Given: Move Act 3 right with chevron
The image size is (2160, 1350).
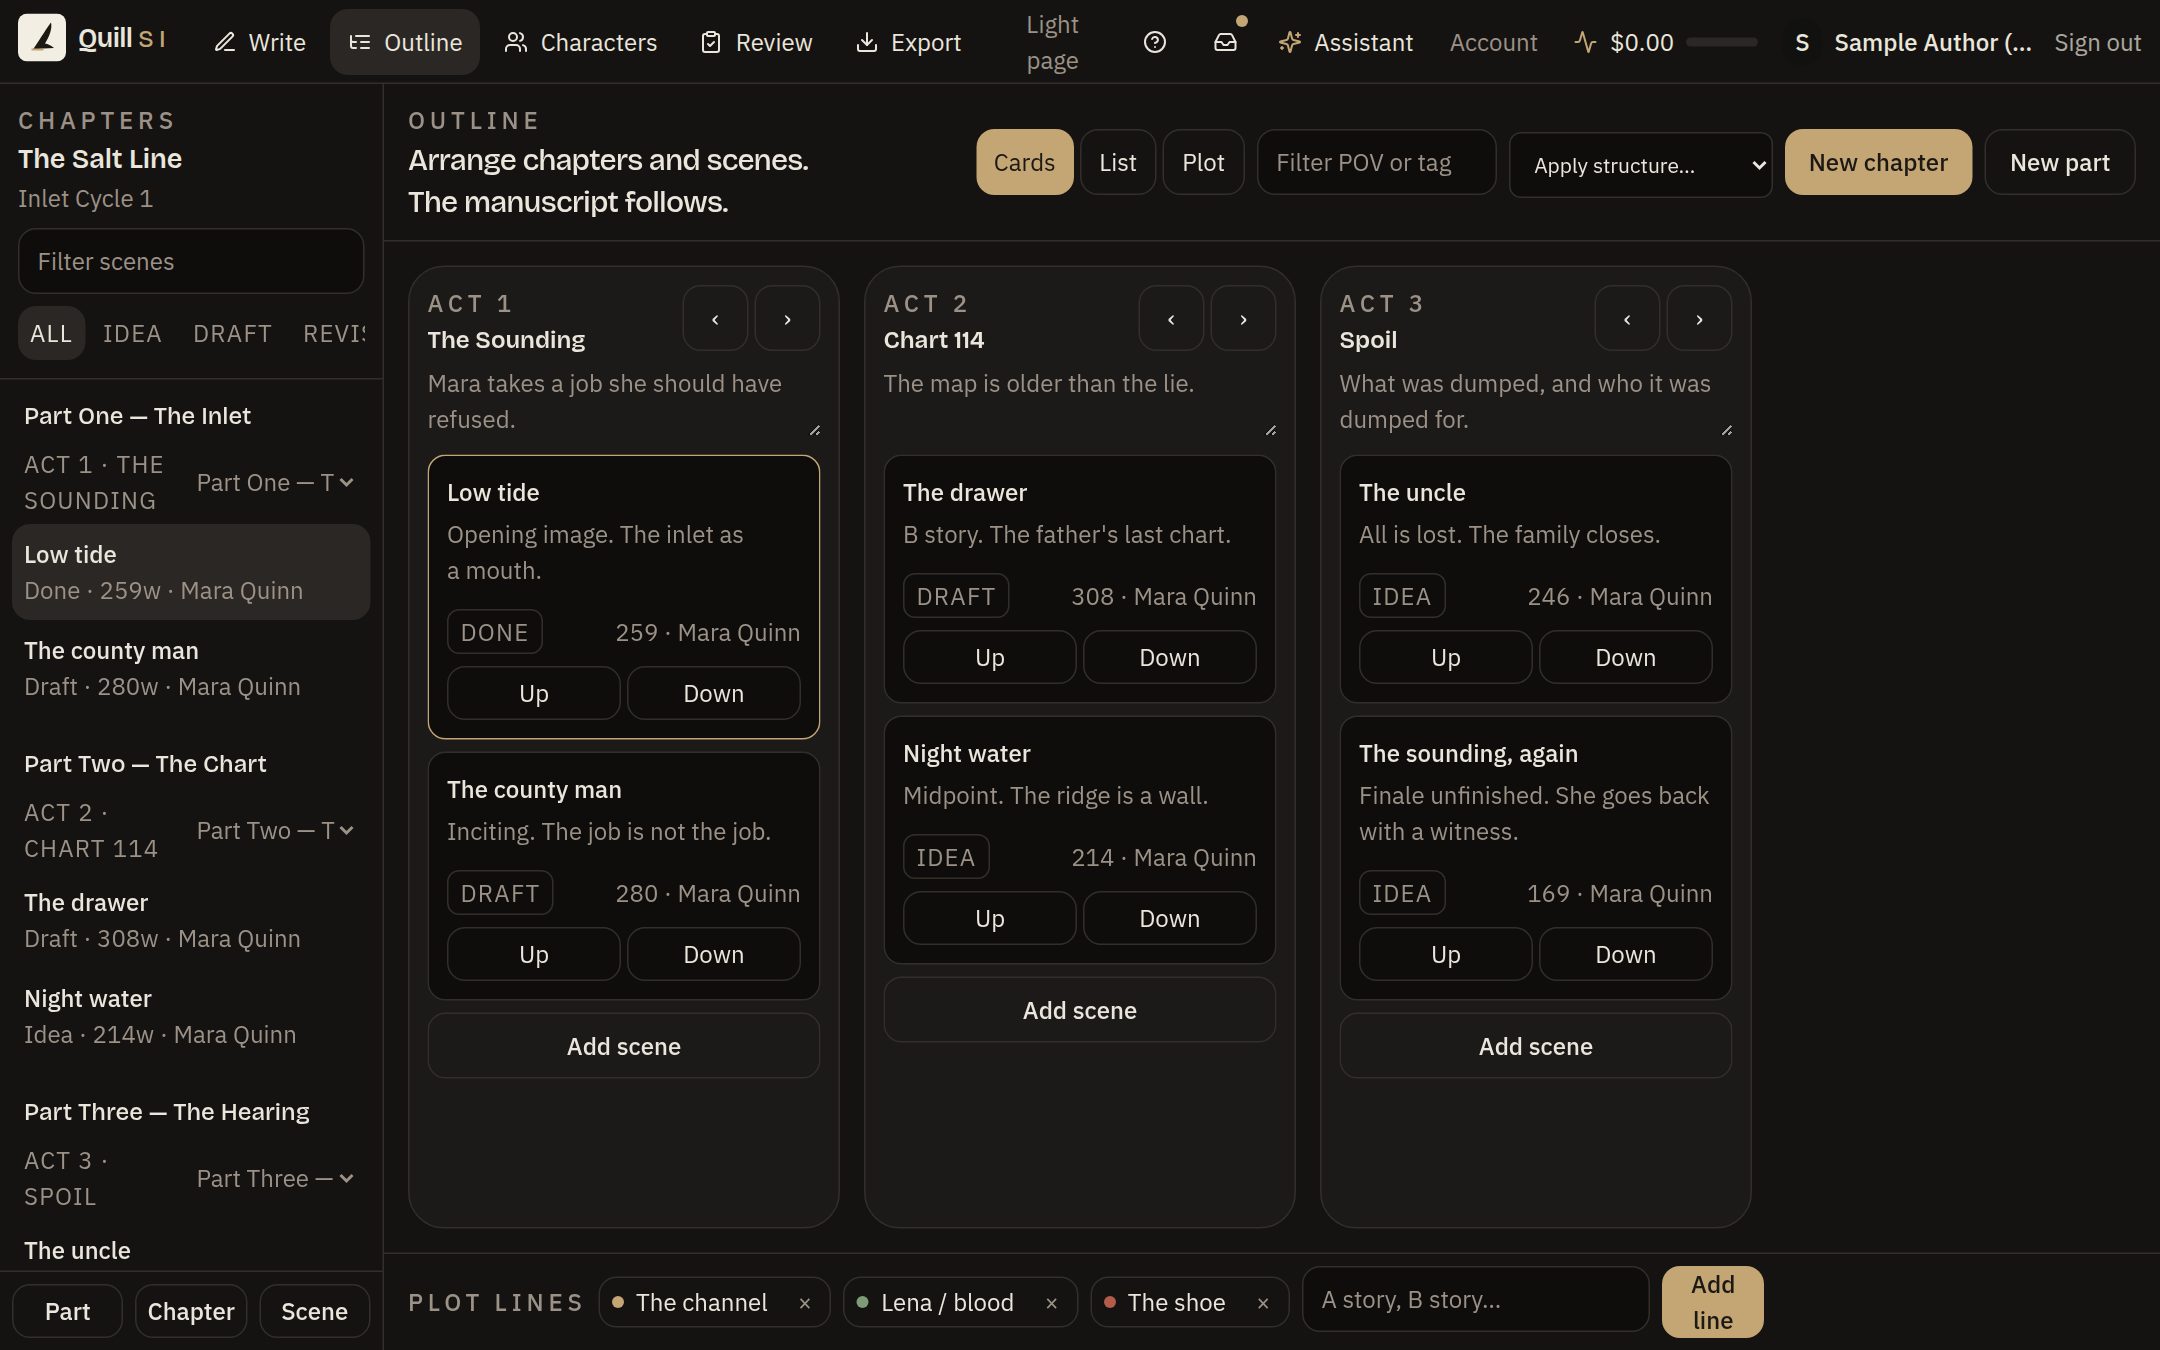Looking at the screenshot, I should (x=1699, y=319).
